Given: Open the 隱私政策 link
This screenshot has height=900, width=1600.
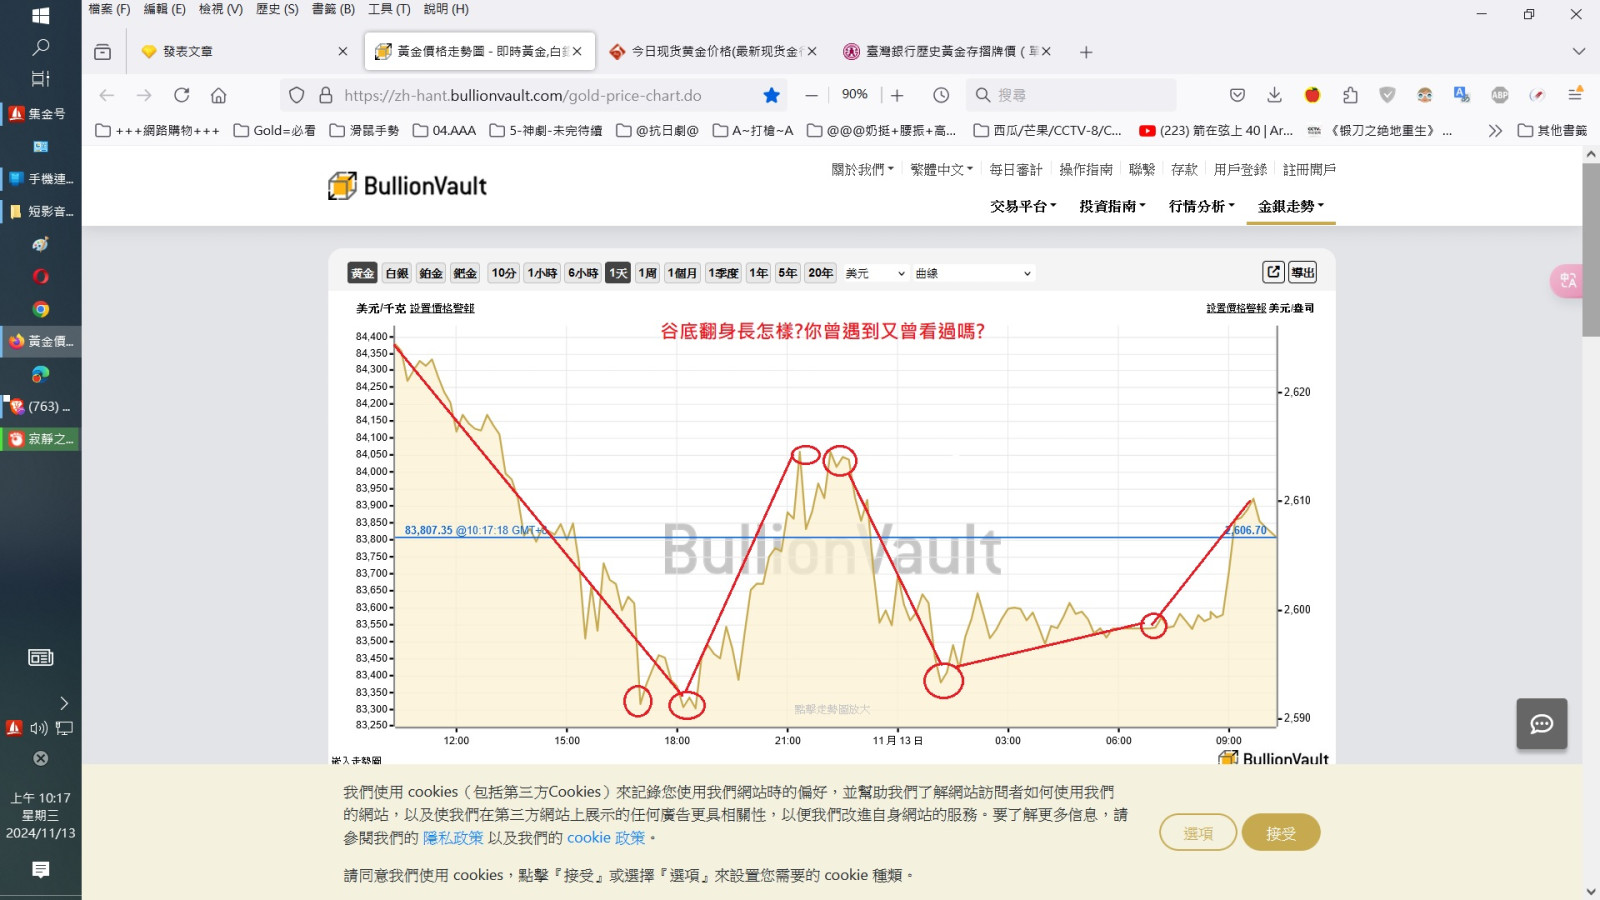Looking at the screenshot, I should pyautogui.click(x=453, y=838).
